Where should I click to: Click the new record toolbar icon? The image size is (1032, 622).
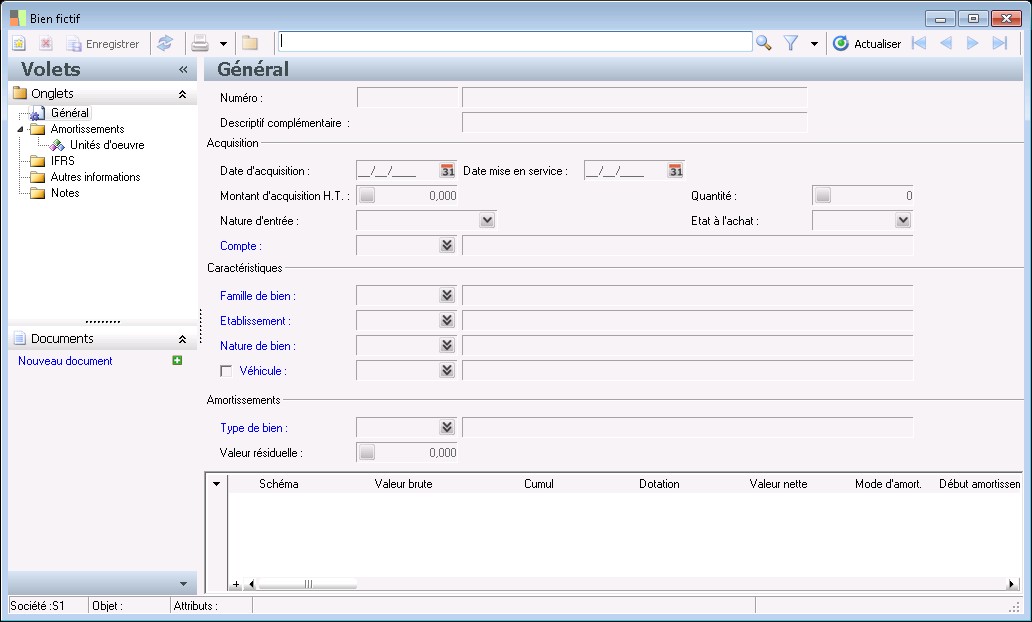tap(19, 44)
